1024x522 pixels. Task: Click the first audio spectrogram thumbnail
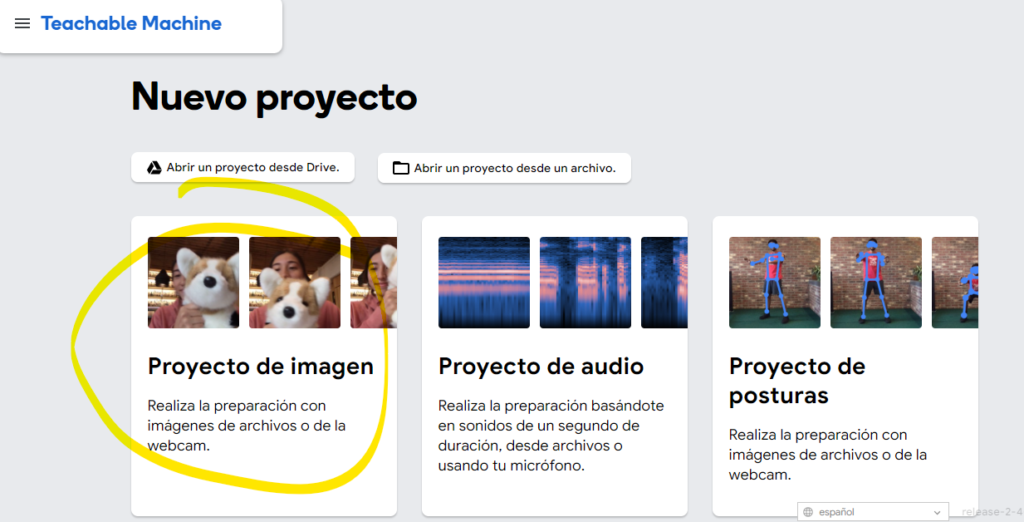click(484, 283)
